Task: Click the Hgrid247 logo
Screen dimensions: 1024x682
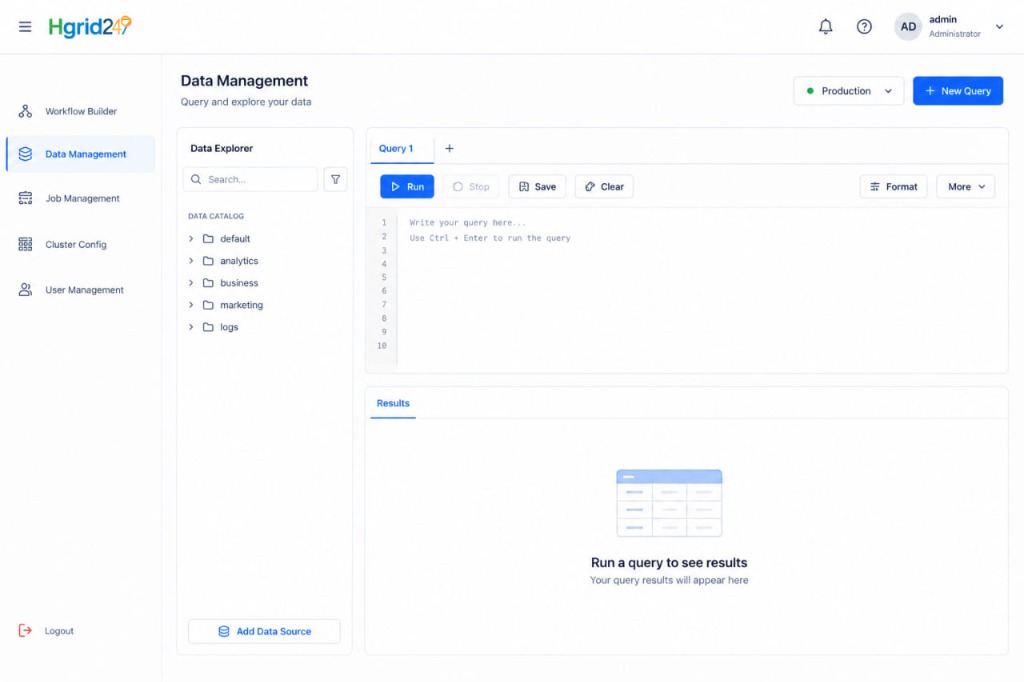Action: coord(89,27)
